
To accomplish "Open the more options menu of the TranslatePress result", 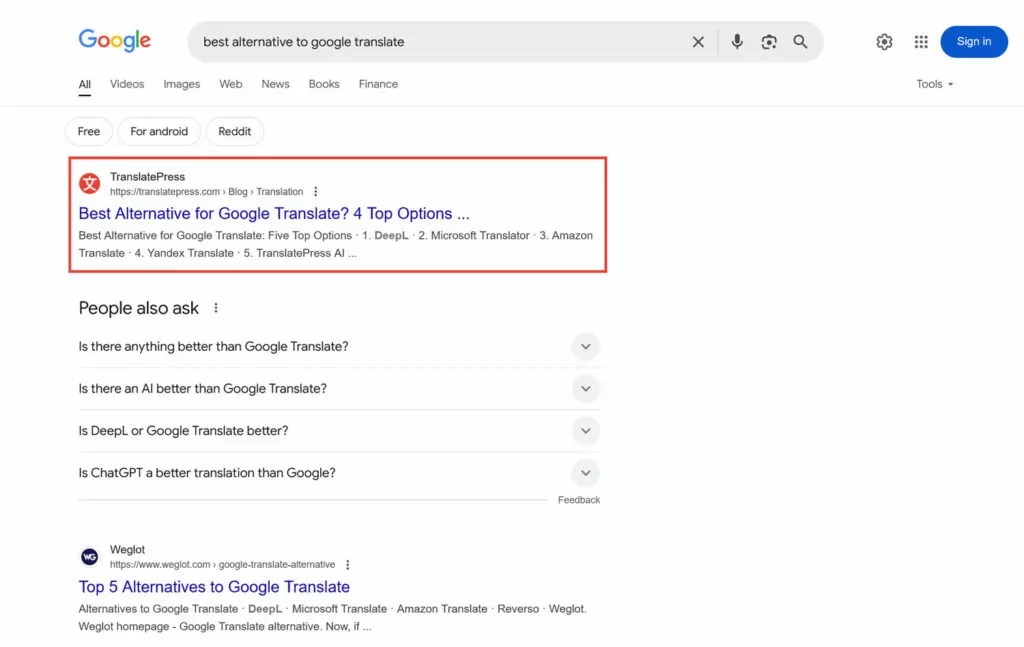I will [x=315, y=191].
